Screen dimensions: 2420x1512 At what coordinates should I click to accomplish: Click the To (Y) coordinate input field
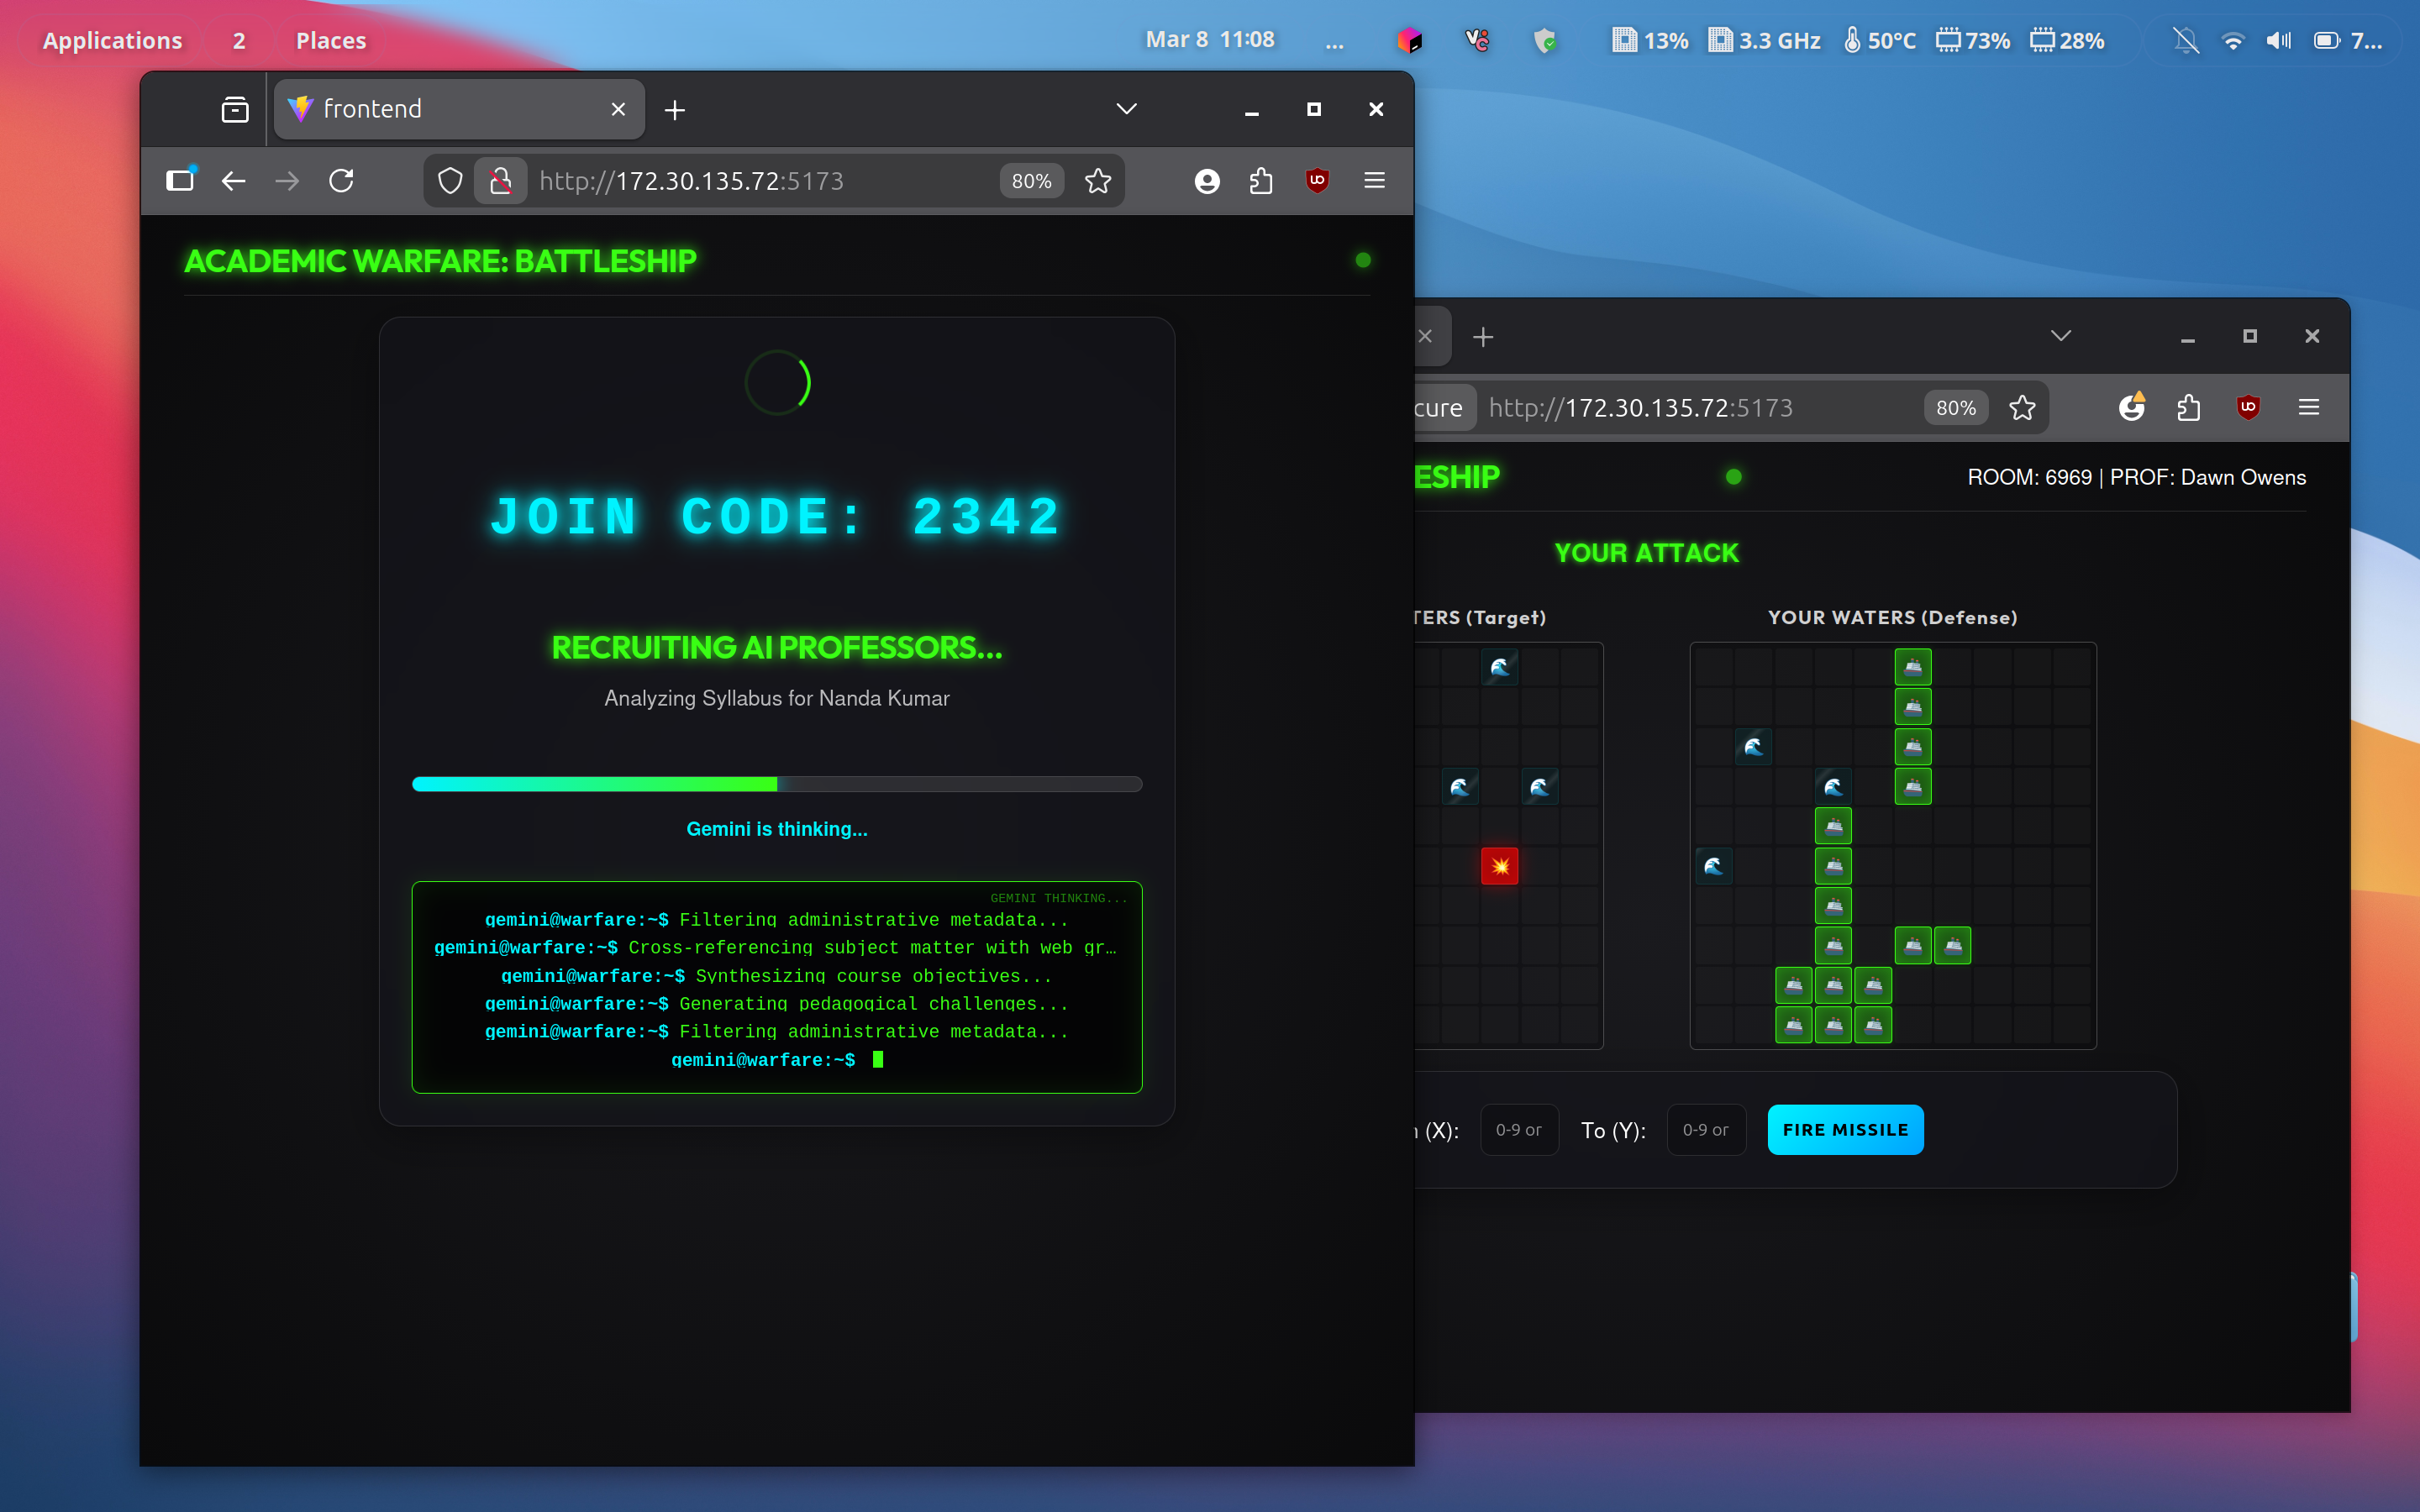1705,1130
